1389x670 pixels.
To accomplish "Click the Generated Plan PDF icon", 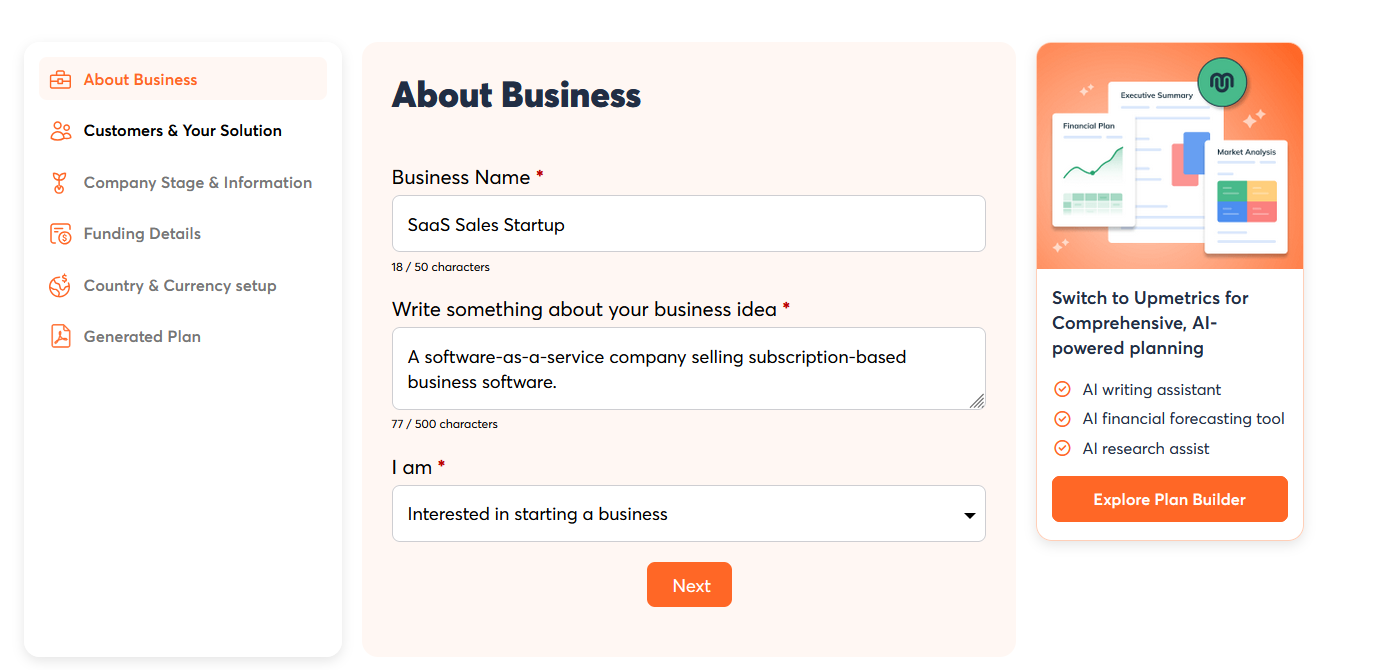I will click(x=60, y=337).
